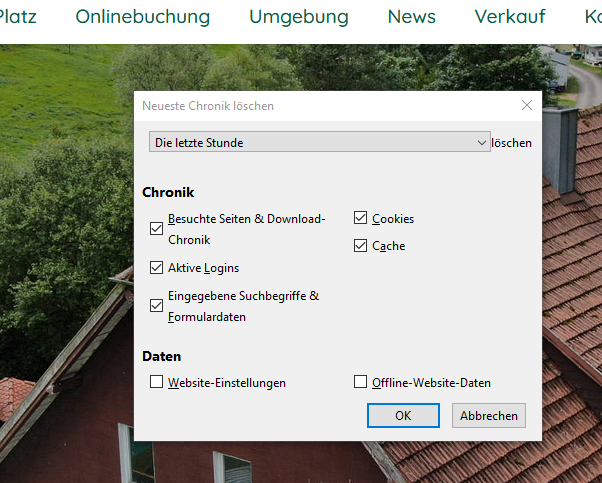Enable the Website-Einstellungen checkbox
The image size is (602, 483).
point(157,382)
